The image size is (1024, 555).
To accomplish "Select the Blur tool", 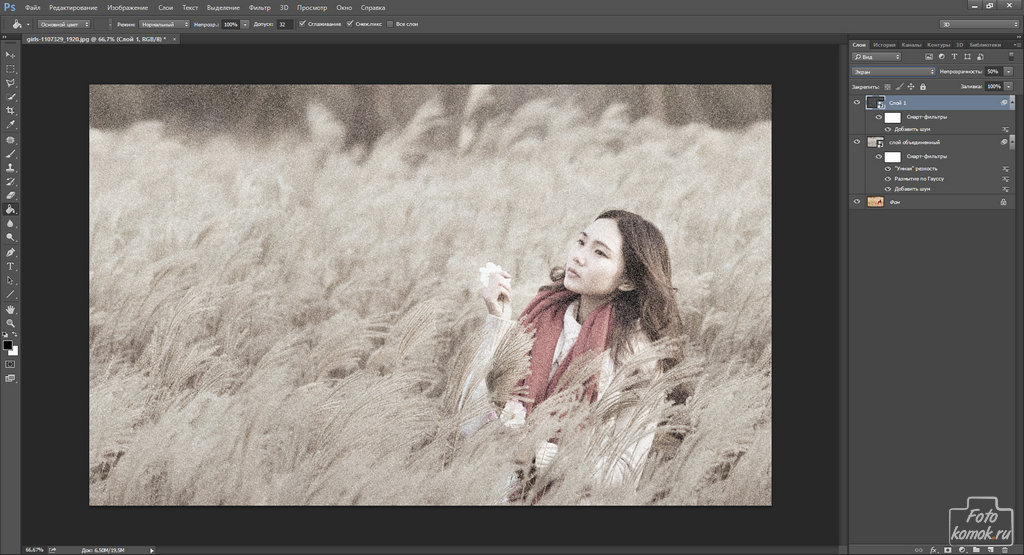I will [10, 224].
